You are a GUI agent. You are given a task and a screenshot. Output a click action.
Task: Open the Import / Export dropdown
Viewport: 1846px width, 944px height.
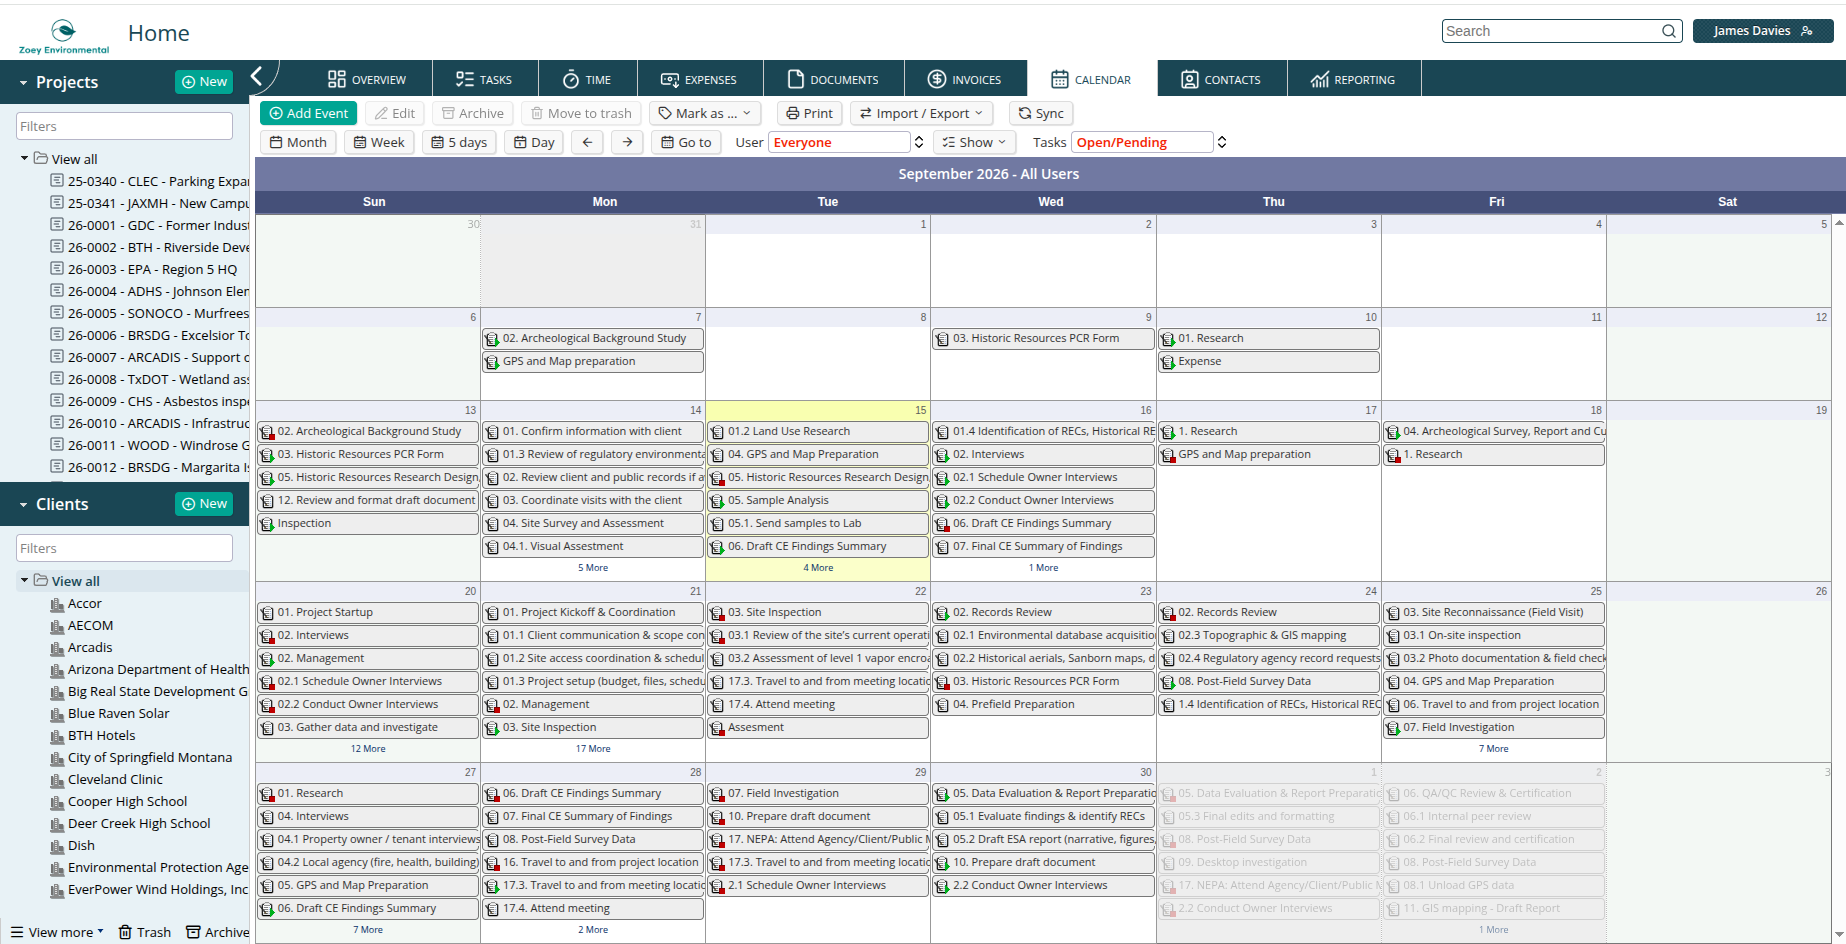[x=921, y=113]
